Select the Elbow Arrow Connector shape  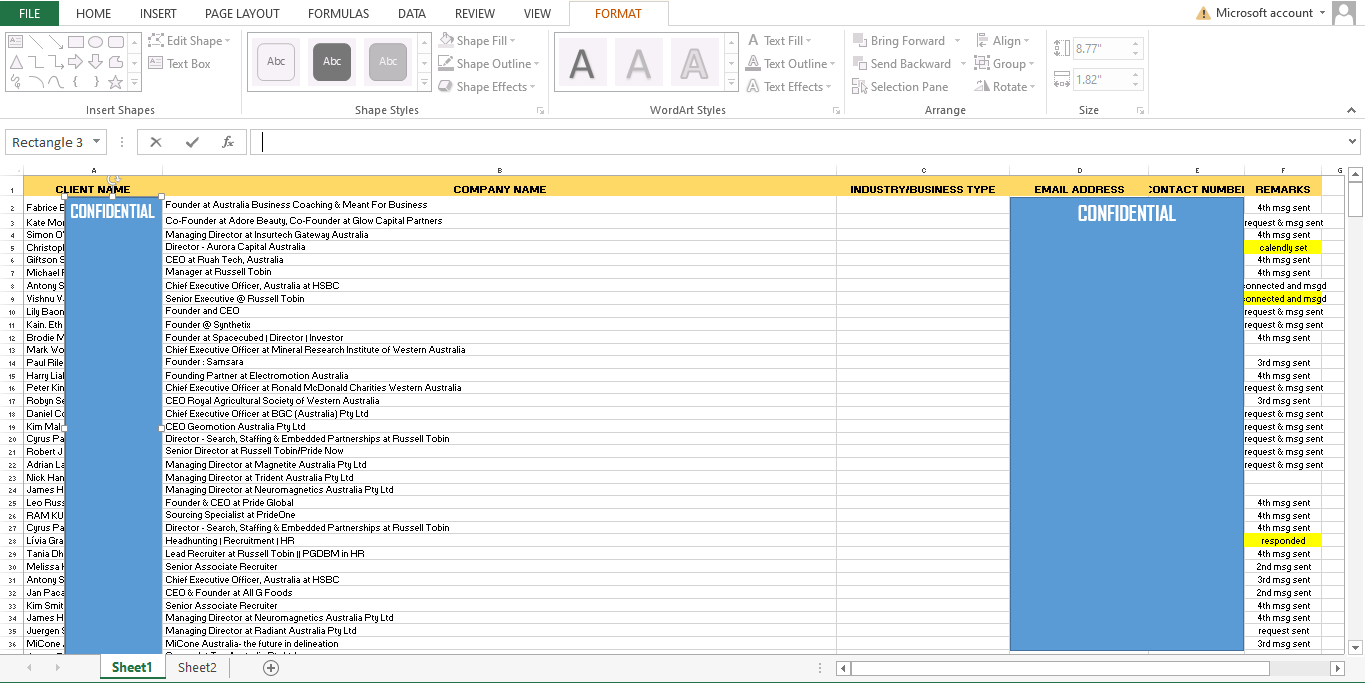56,62
